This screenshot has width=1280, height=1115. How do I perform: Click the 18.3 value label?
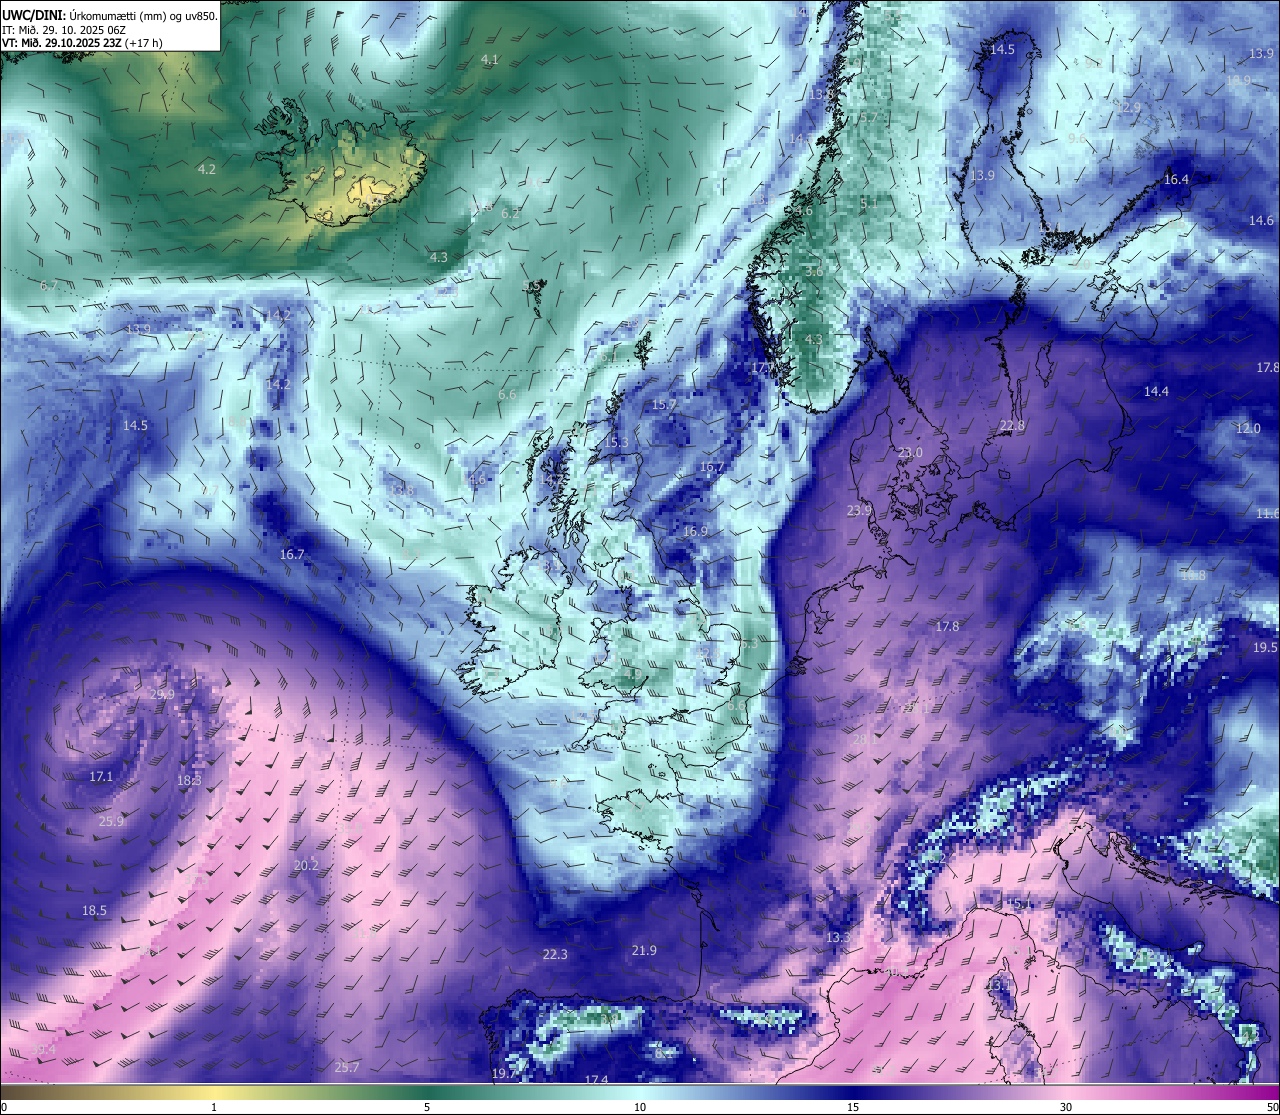[189, 780]
